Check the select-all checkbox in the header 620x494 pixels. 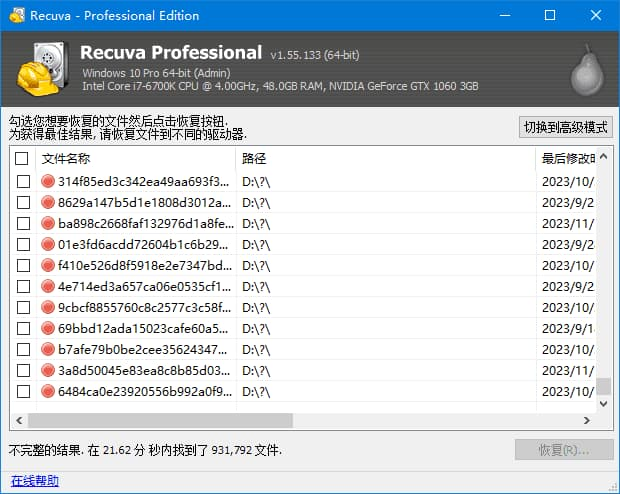21,159
